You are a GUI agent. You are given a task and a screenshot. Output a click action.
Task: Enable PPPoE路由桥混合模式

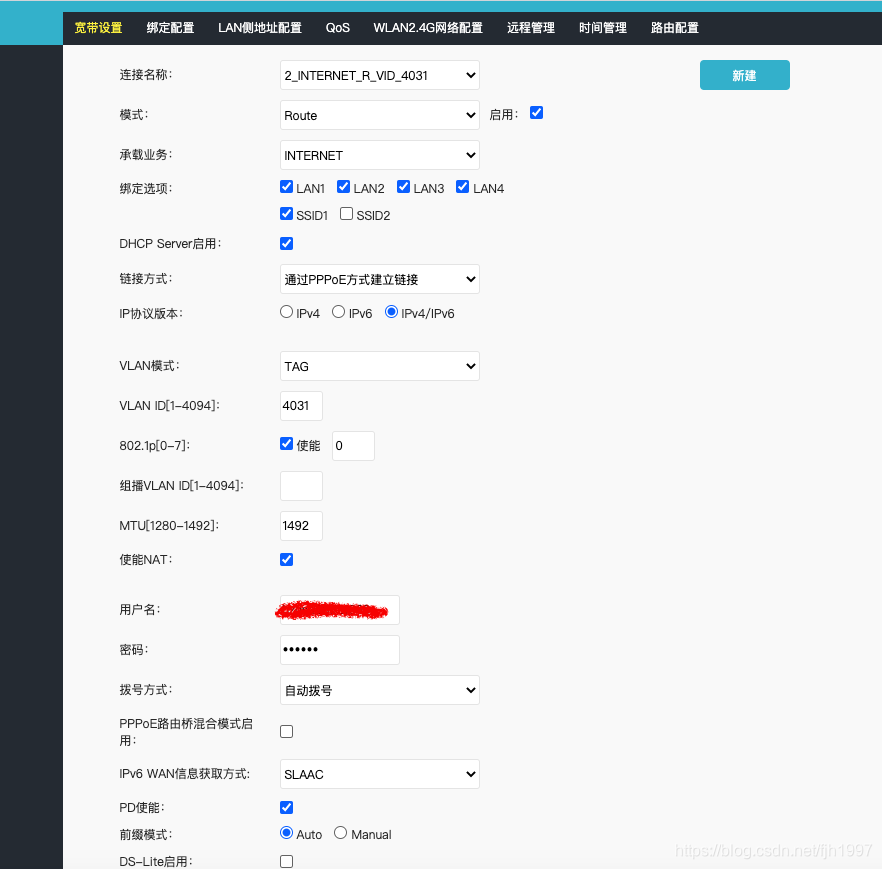[286, 731]
